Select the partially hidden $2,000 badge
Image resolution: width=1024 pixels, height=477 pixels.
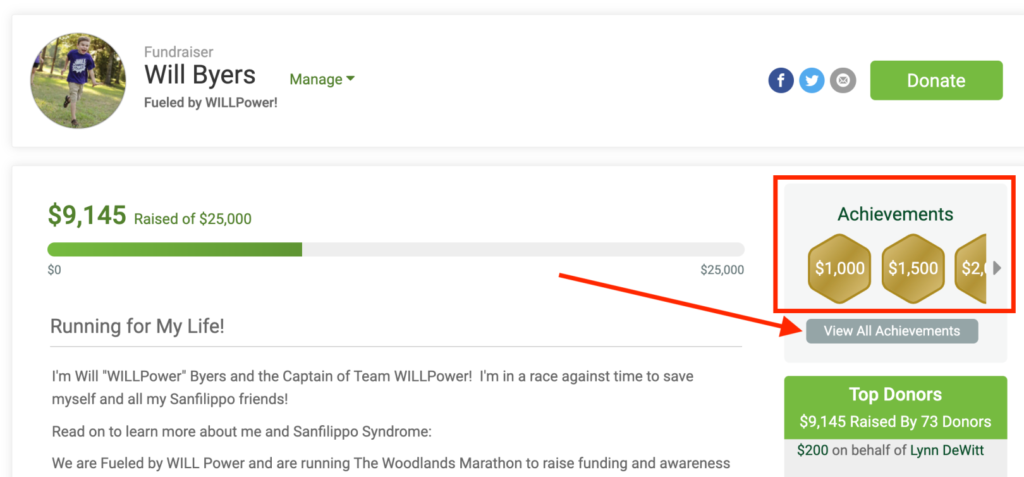970,268
